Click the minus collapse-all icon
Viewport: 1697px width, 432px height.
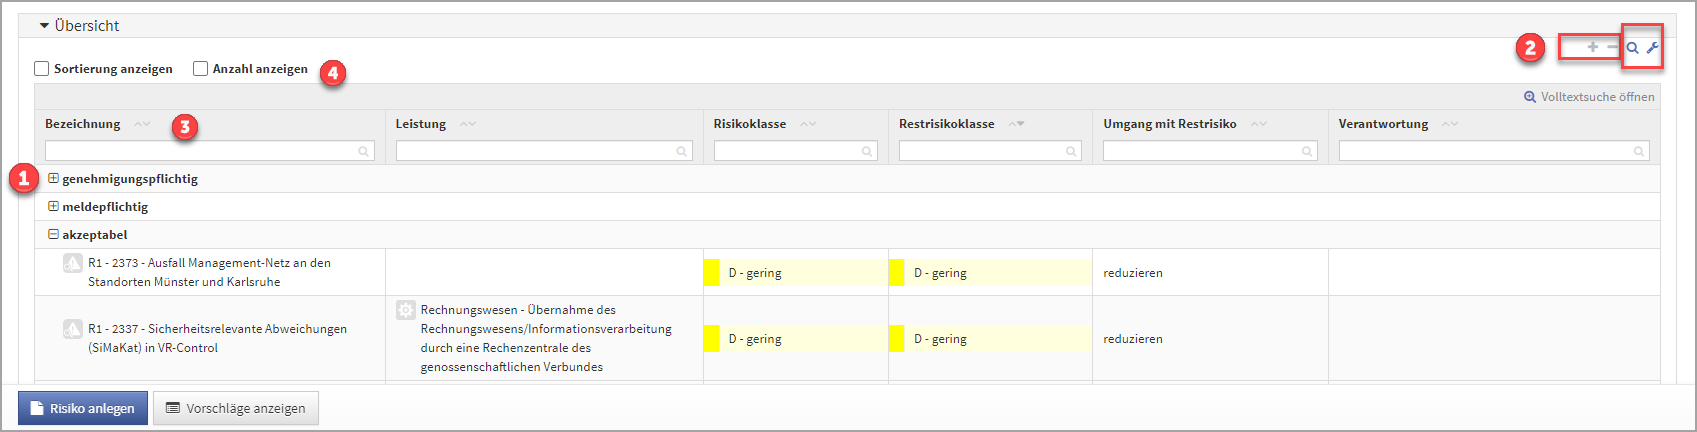tap(1612, 47)
